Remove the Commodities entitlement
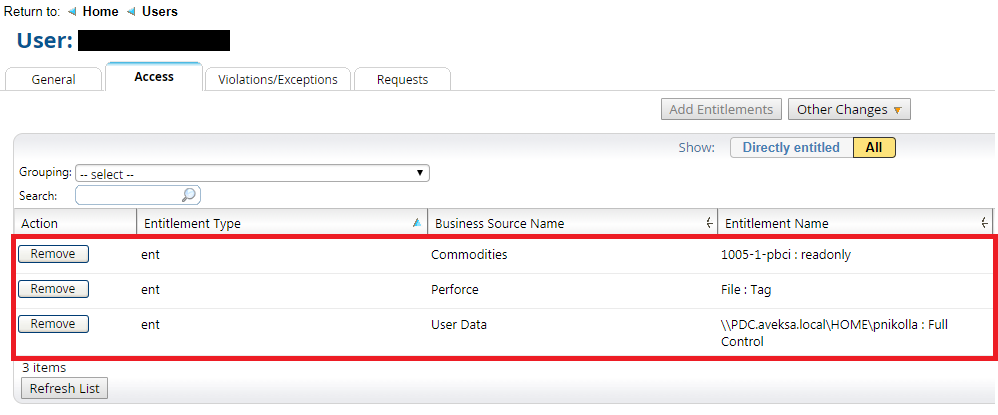 pos(53,254)
